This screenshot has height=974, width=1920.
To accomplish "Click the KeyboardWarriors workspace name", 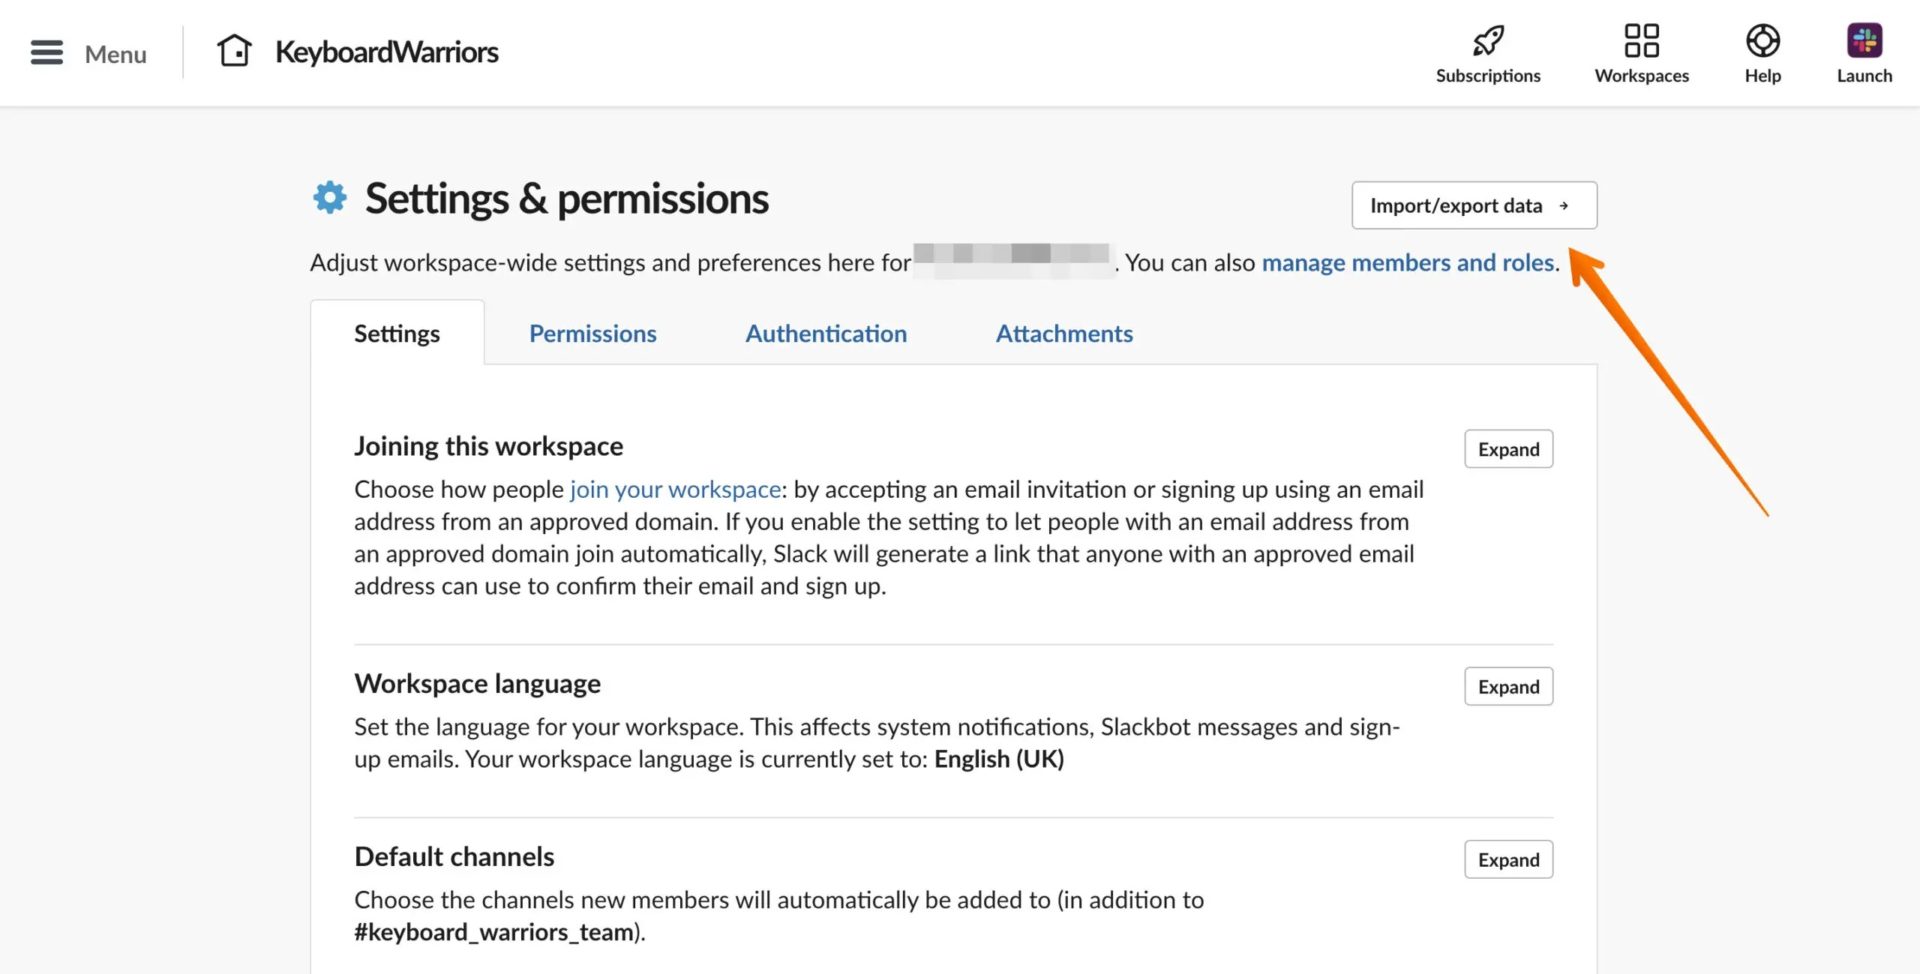I will [x=387, y=51].
